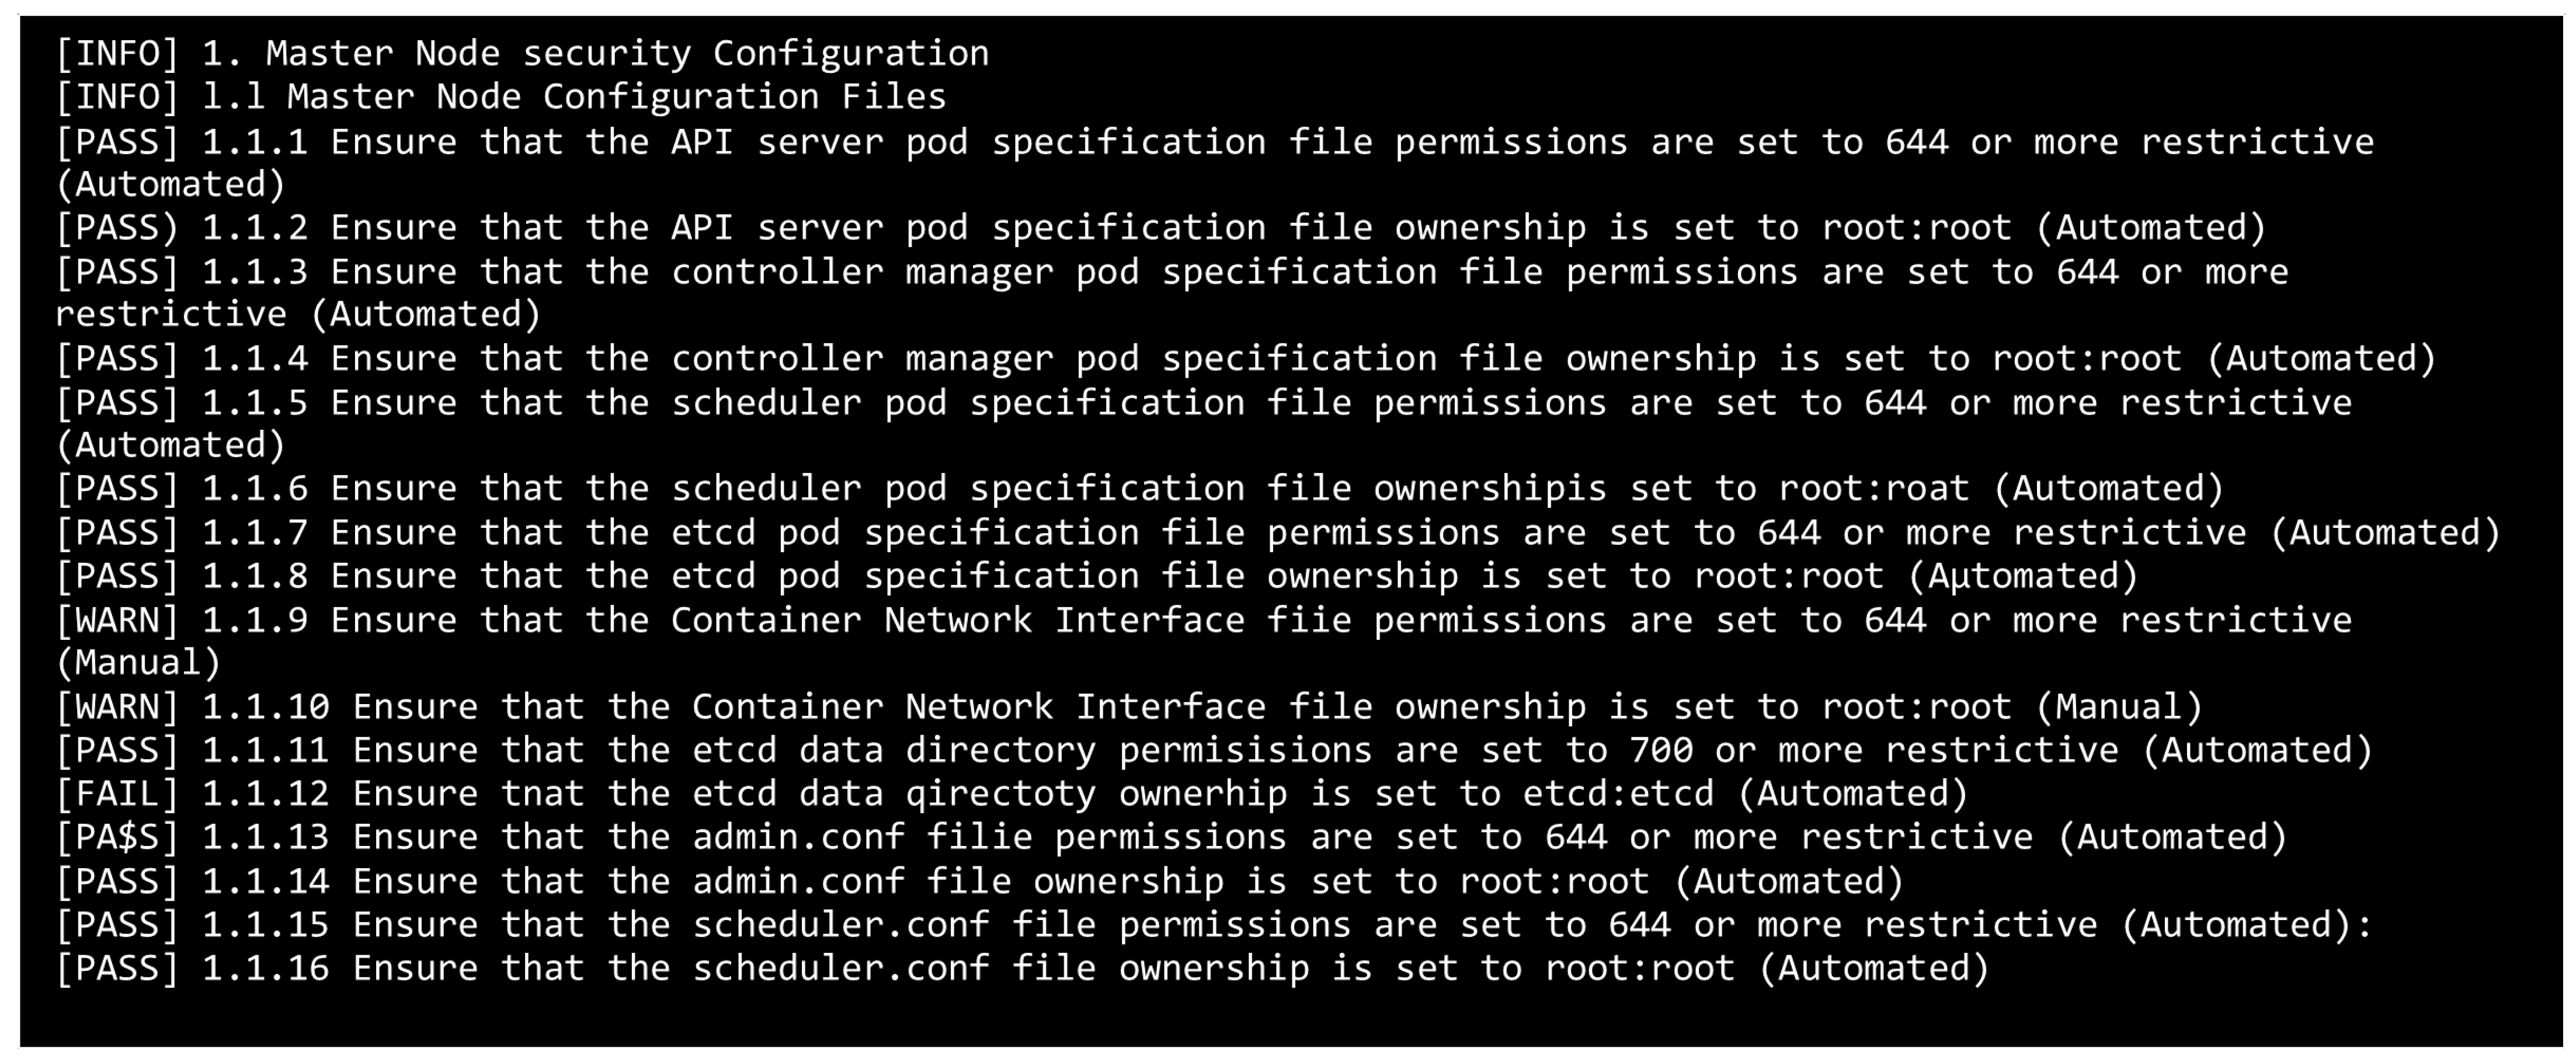Viewport: 2576px width, 1062px height.
Task: Click check 1.1.3 controller manager permissions line
Action: pos(1170,272)
